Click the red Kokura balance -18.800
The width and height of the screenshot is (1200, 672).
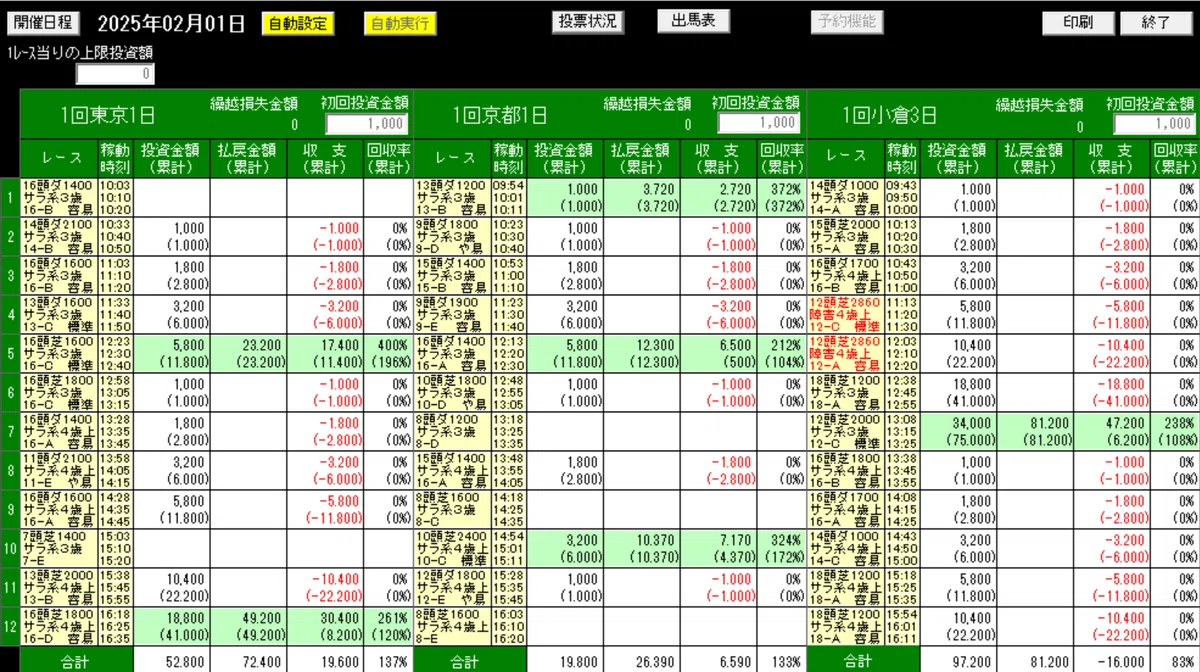(1113, 392)
